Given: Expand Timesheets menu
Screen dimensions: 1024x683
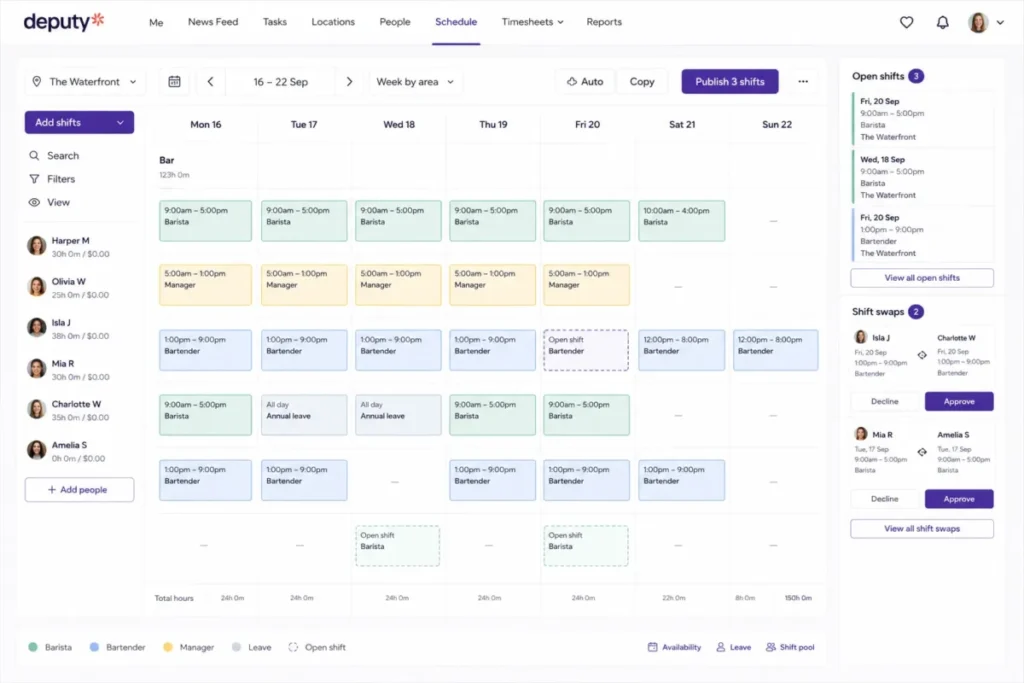Looking at the screenshot, I should tap(532, 22).
